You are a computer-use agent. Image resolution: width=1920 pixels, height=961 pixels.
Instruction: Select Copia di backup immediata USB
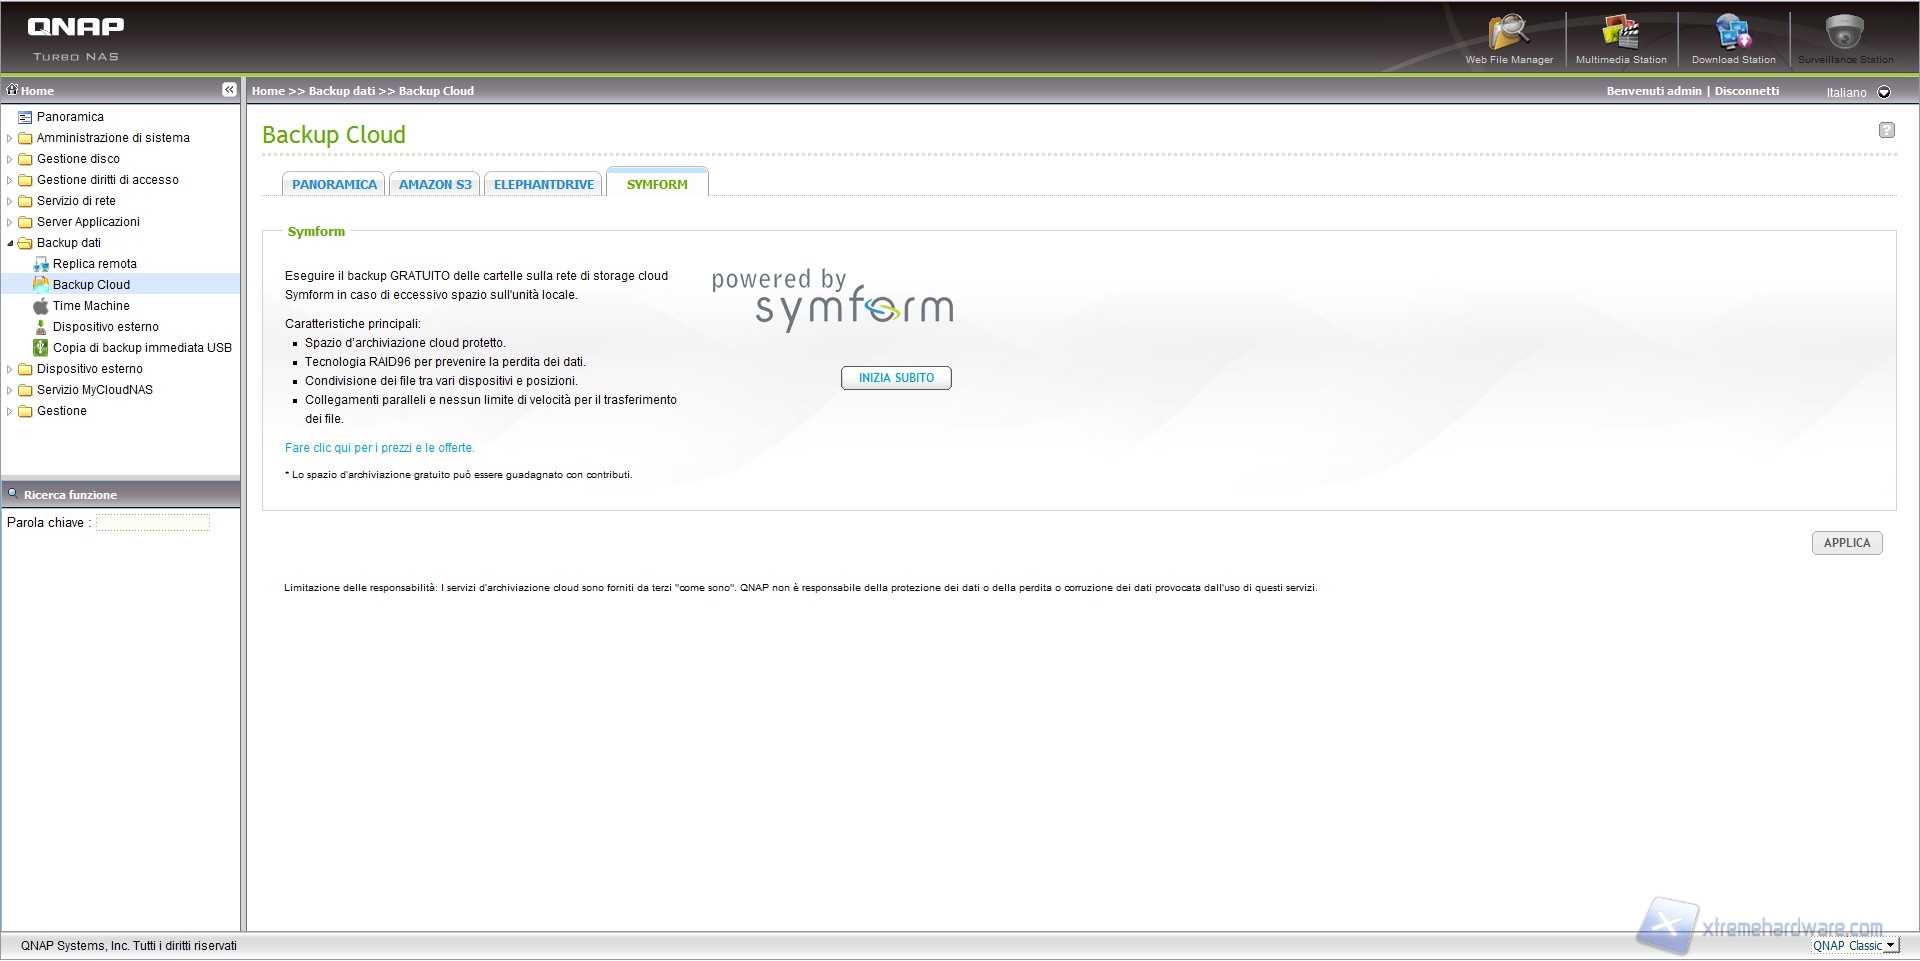point(142,348)
